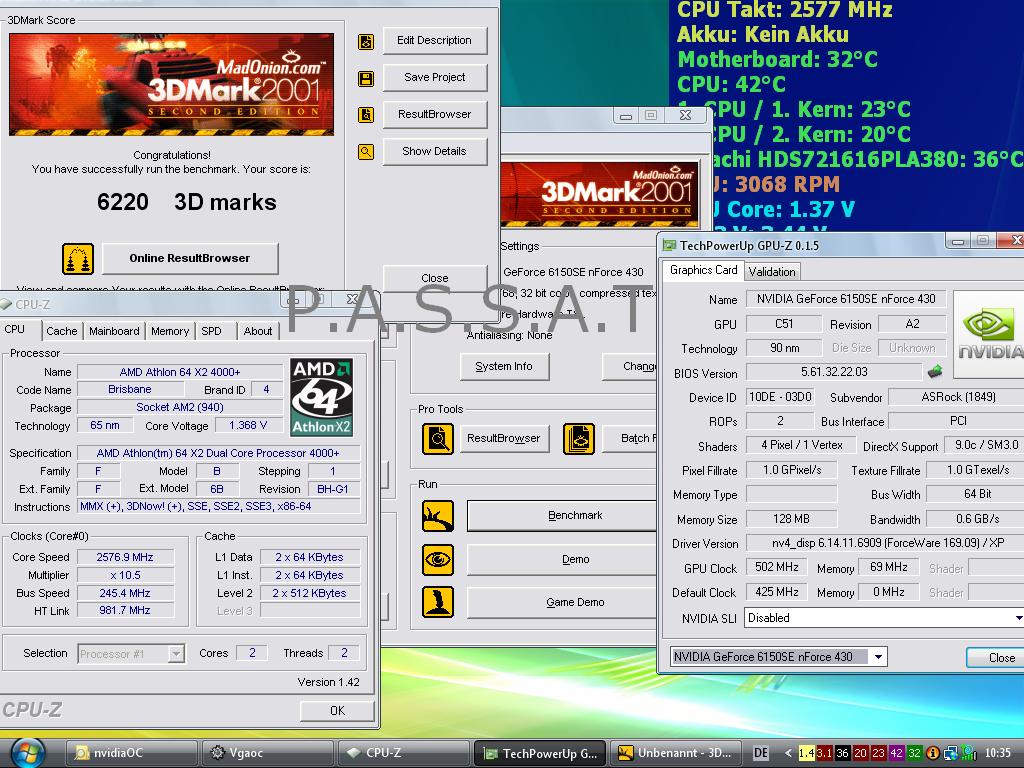The width and height of the screenshot is (1024, 768).
Task: Click the Core Speed value 2576.9 MHz
Action: 125,557
